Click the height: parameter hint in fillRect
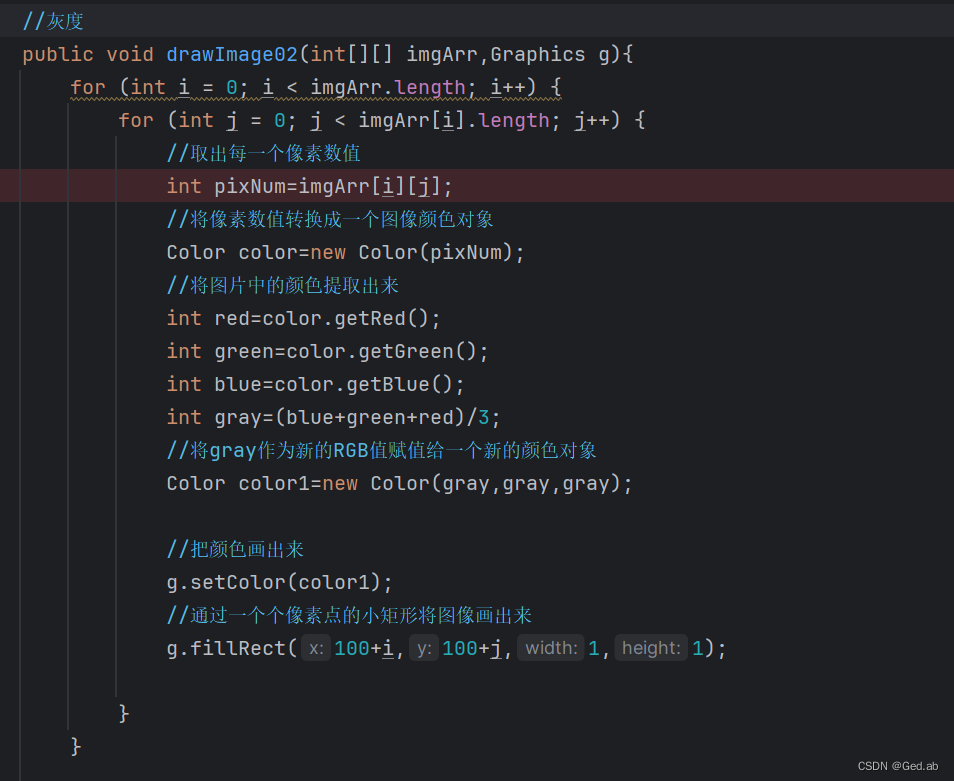 [x=651, y=648]
